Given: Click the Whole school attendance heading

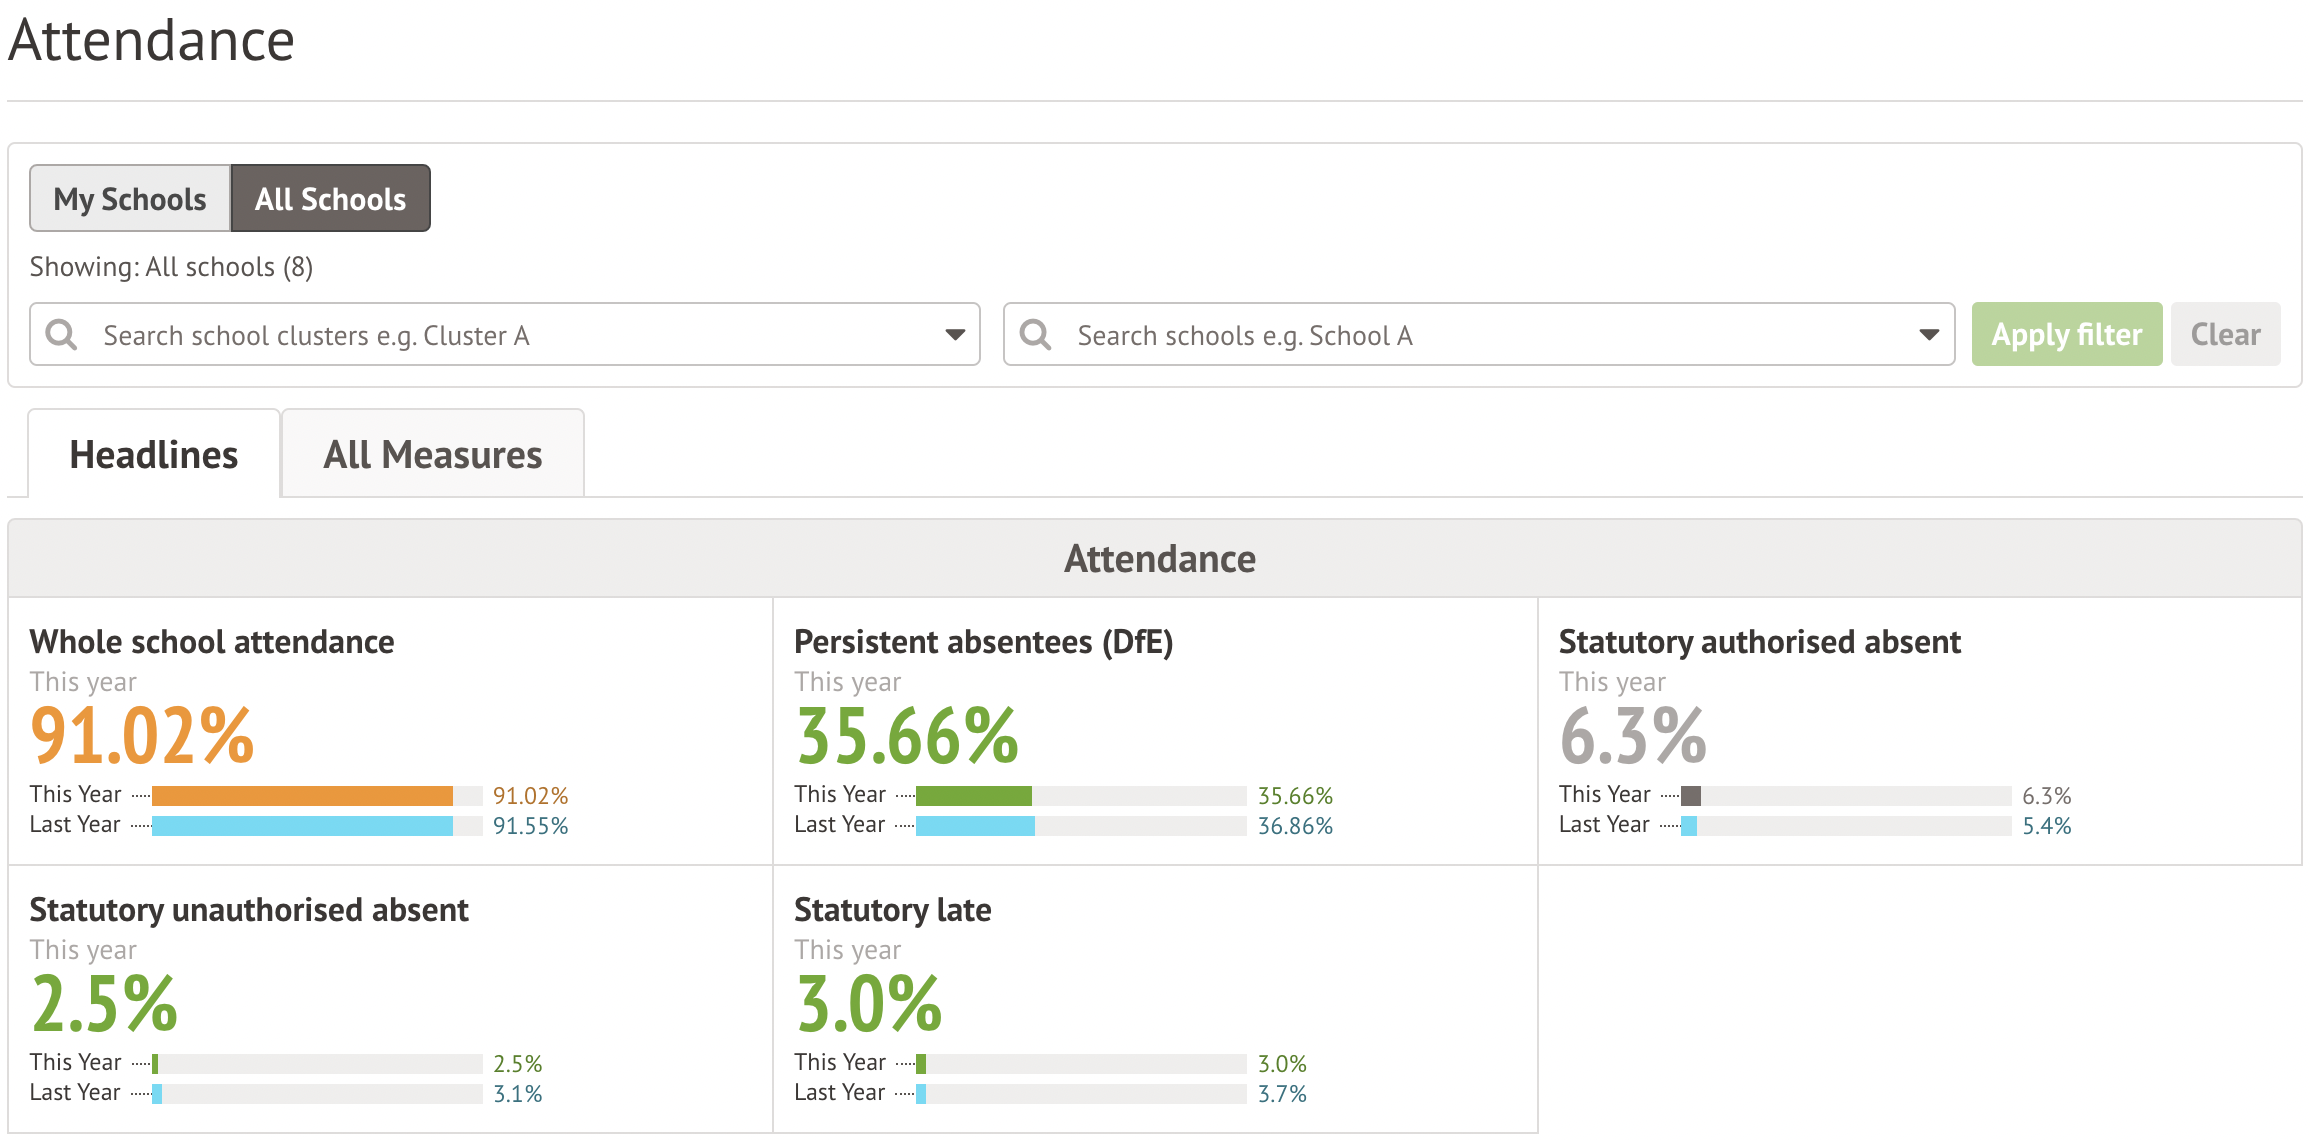Looking at the screenshot, I should pos(212,642).
